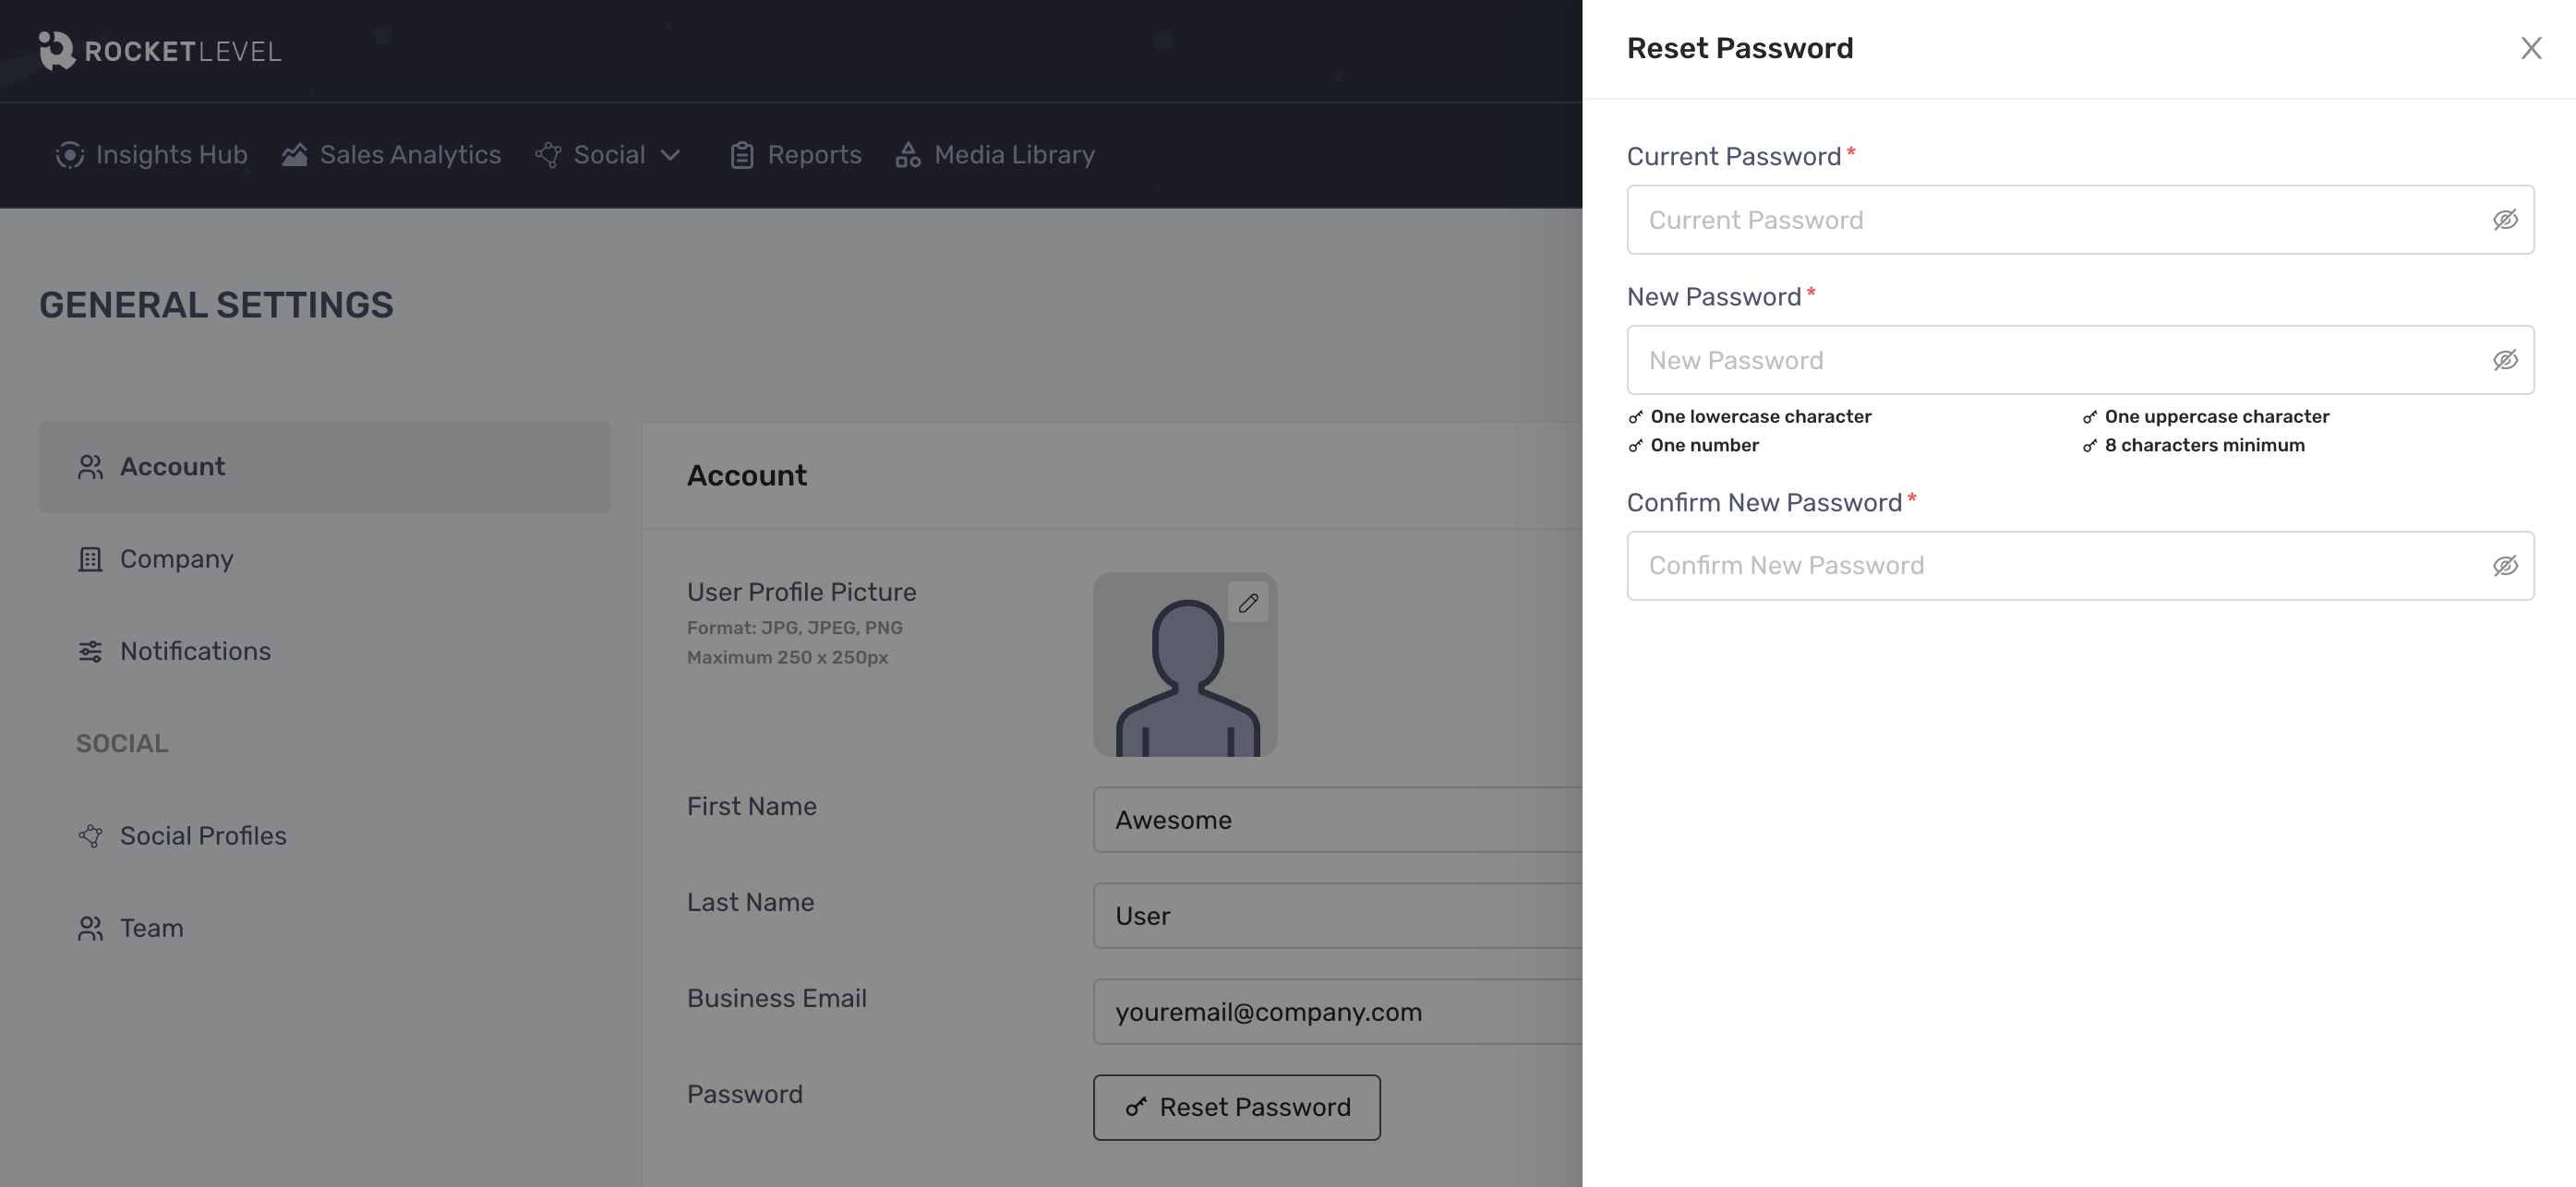Click the 'Confirm New Password' field label
The width and height of the screenshot is (2576, 1187).
click(x=1764, y=503)
